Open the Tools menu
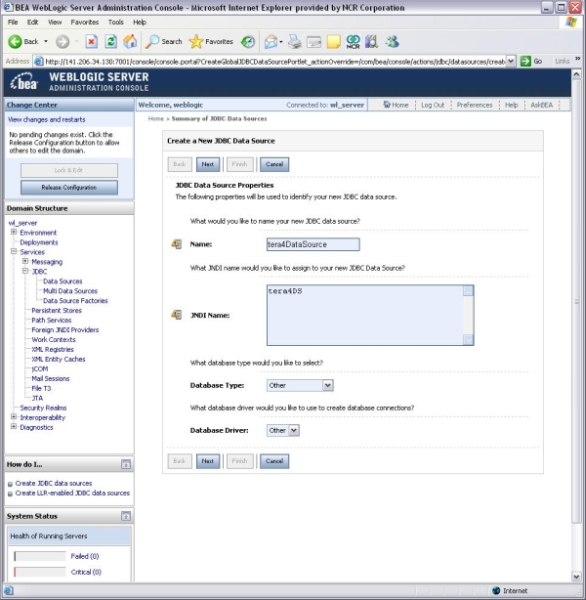The height and width of the screenshot is (600, 586). click(116, 22)
